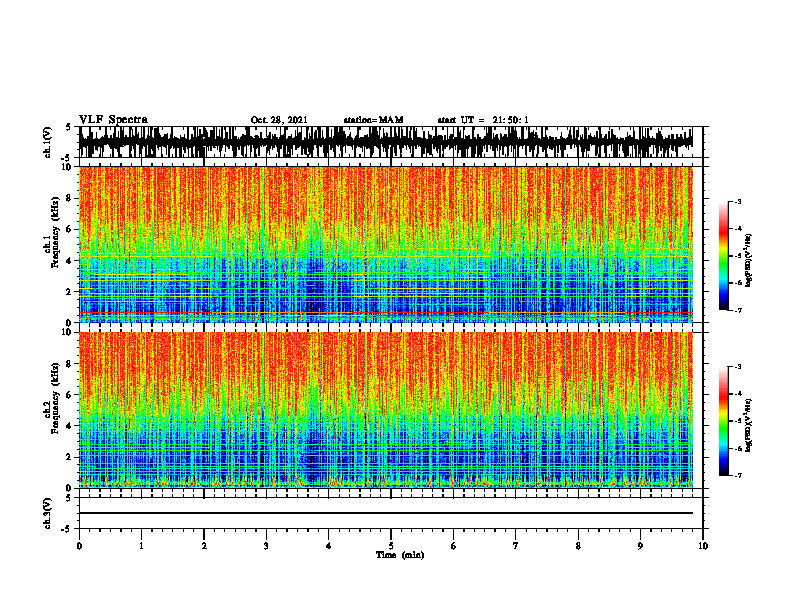This screenshot has height=612, width=792.
Task: Click the "ch.3(V)" axis label
Action: 48,513
